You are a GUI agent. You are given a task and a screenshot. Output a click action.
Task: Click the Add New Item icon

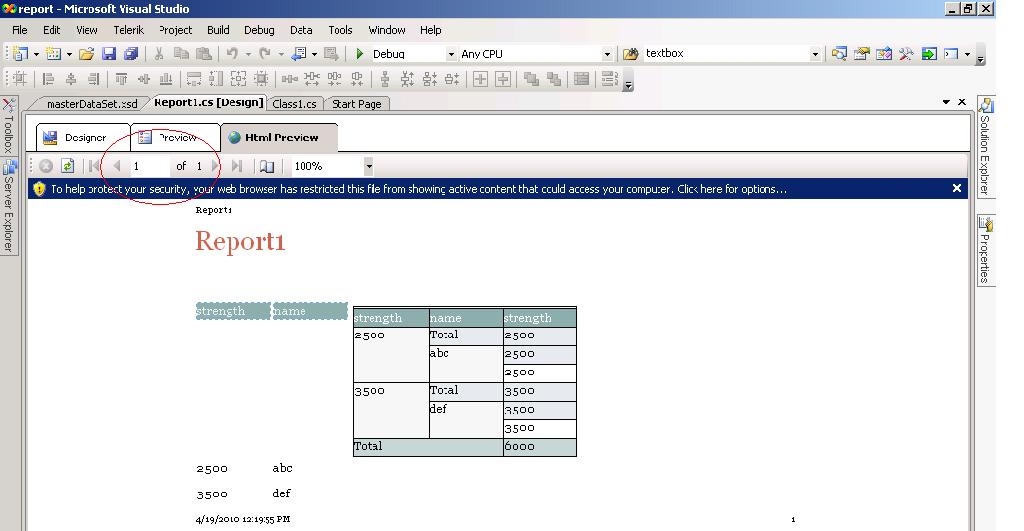[54, 54]
